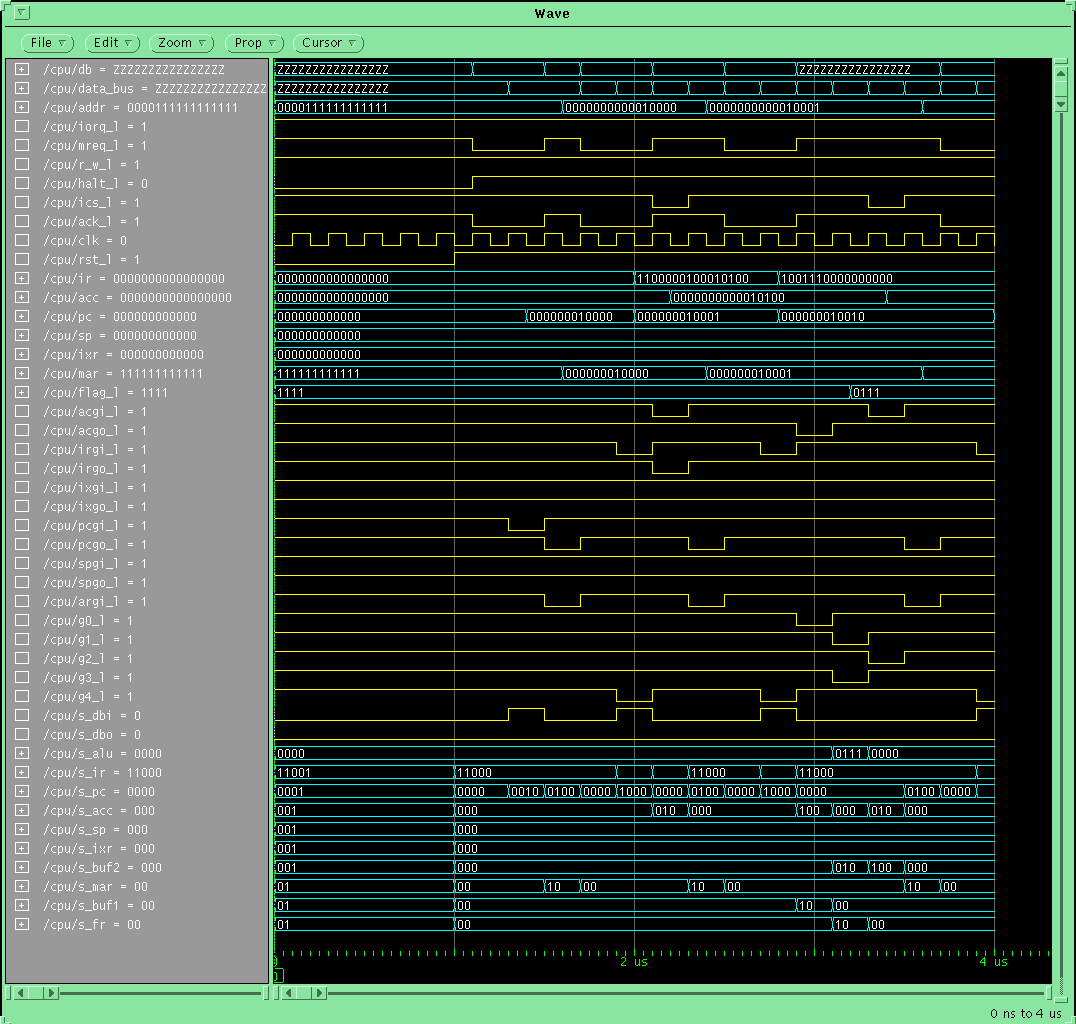The width and height of the screenshot is (1076, 1024).
Task: Expand the /cpu/pc signal
Action: 22,316
